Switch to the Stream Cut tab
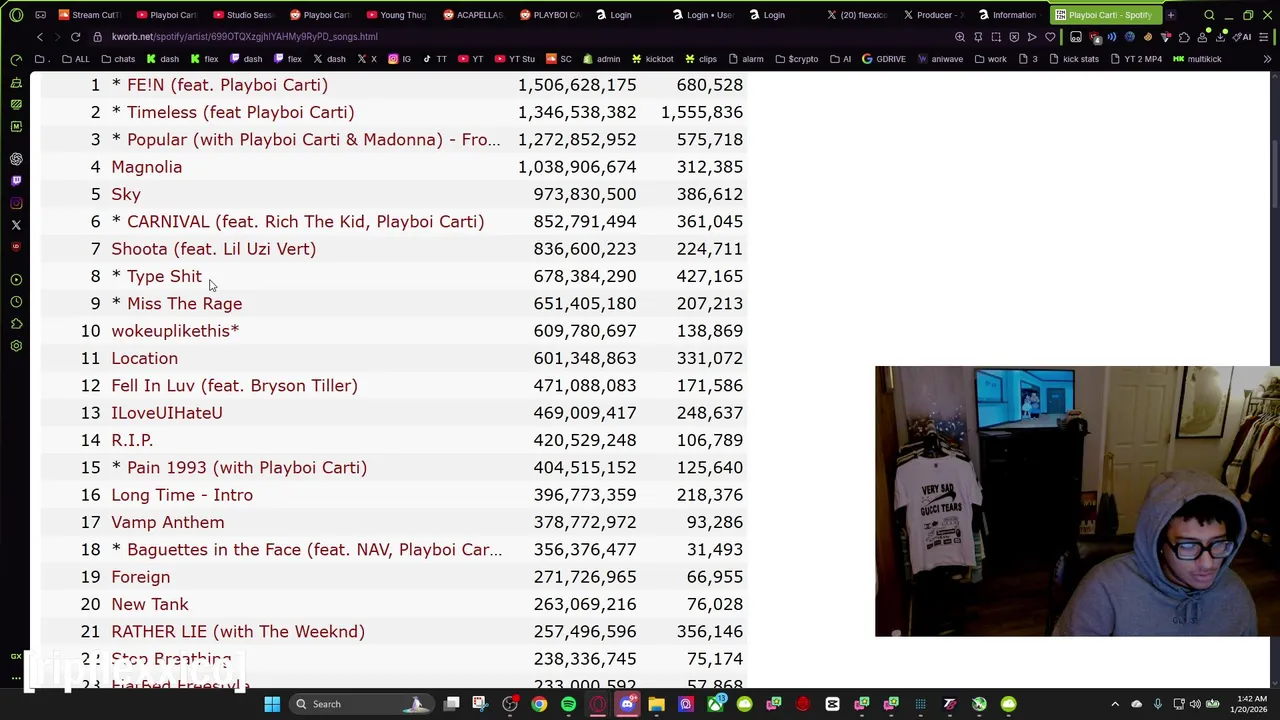Screen dimensions: 1280x720 click(x=90, y=15)
